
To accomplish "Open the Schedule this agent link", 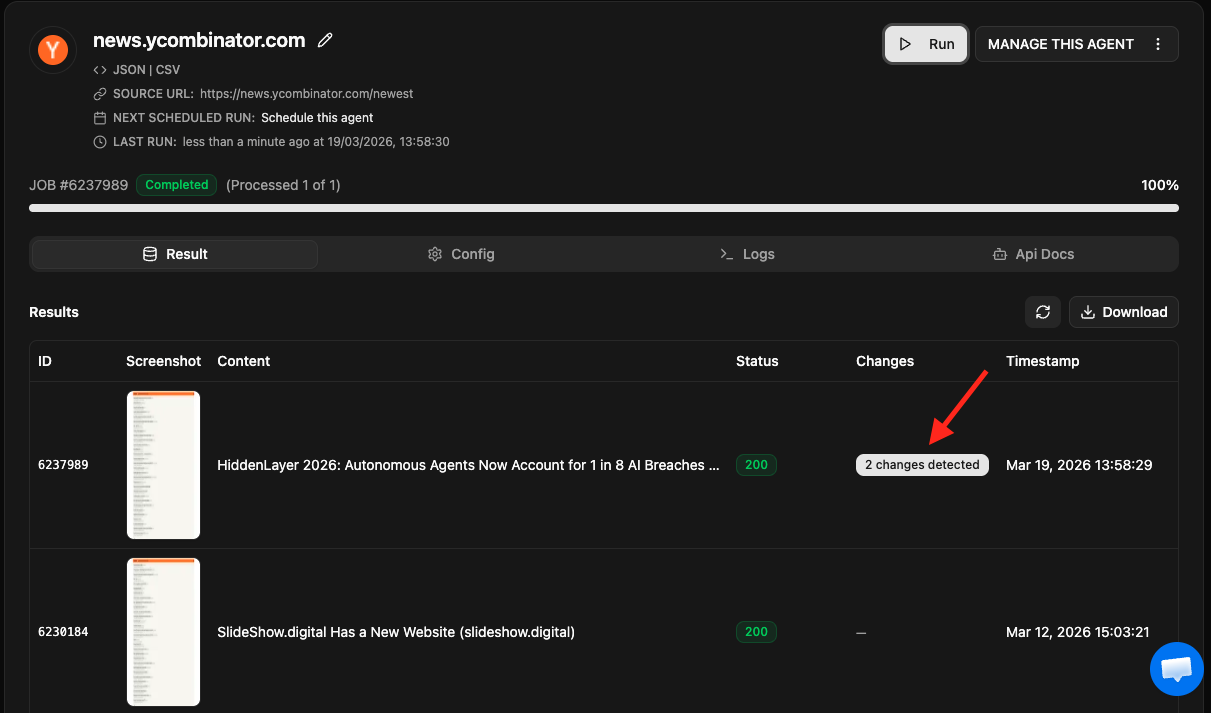I will [317, 118].
